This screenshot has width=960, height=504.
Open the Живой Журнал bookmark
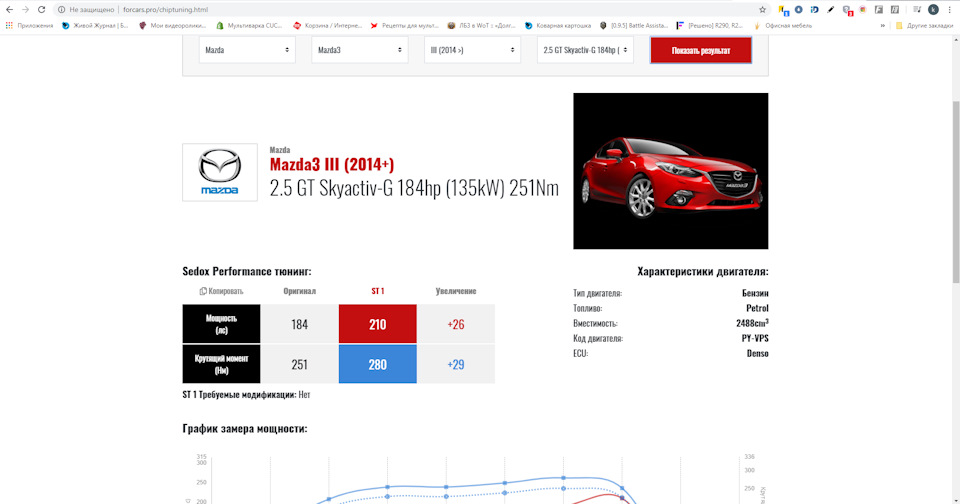point(95,26)
